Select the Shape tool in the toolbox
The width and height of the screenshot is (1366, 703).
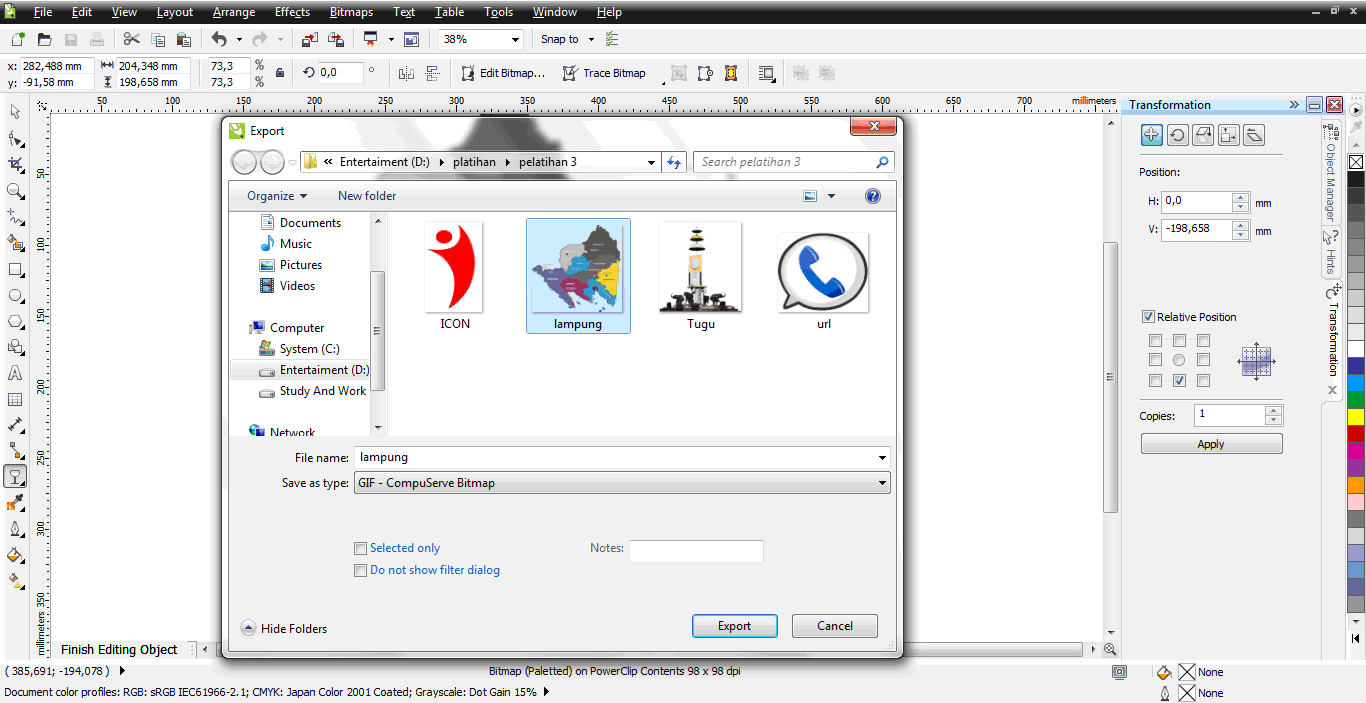point(15,138)
